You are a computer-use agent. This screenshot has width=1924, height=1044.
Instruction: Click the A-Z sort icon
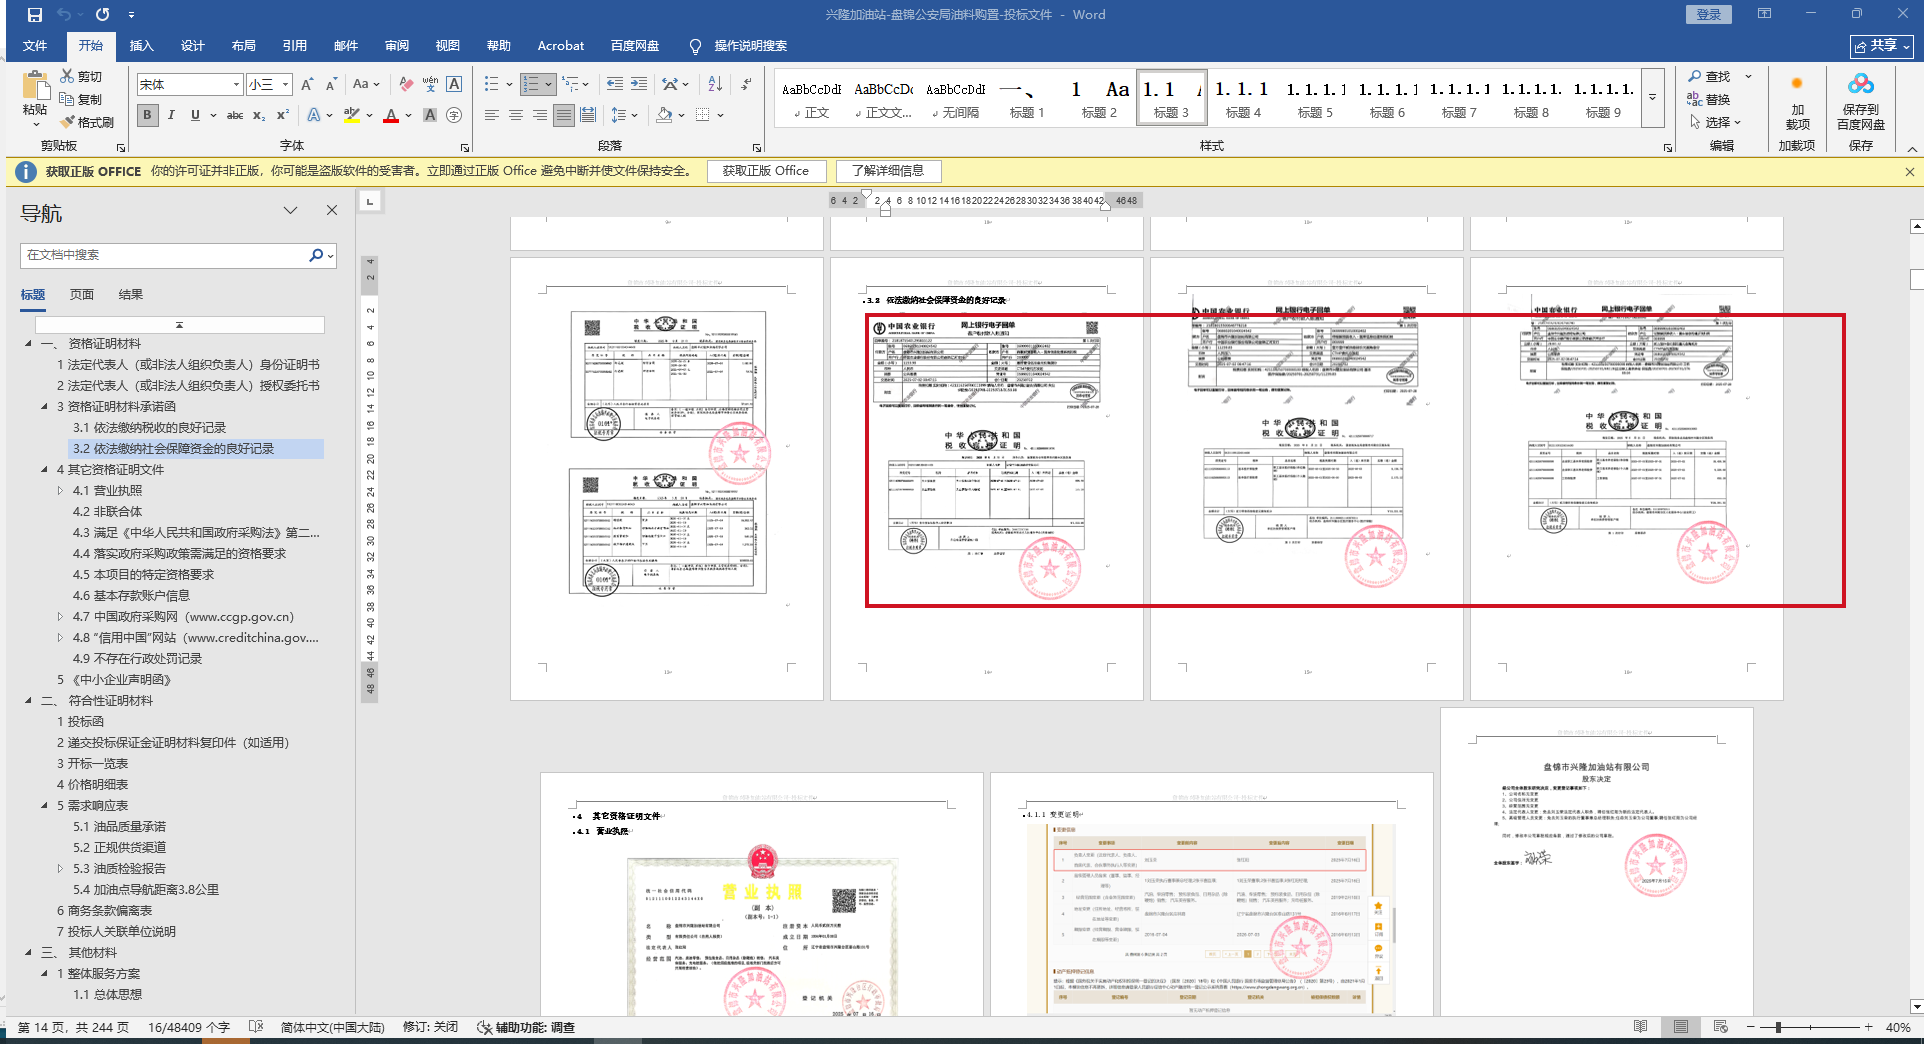tap(715, 85)
